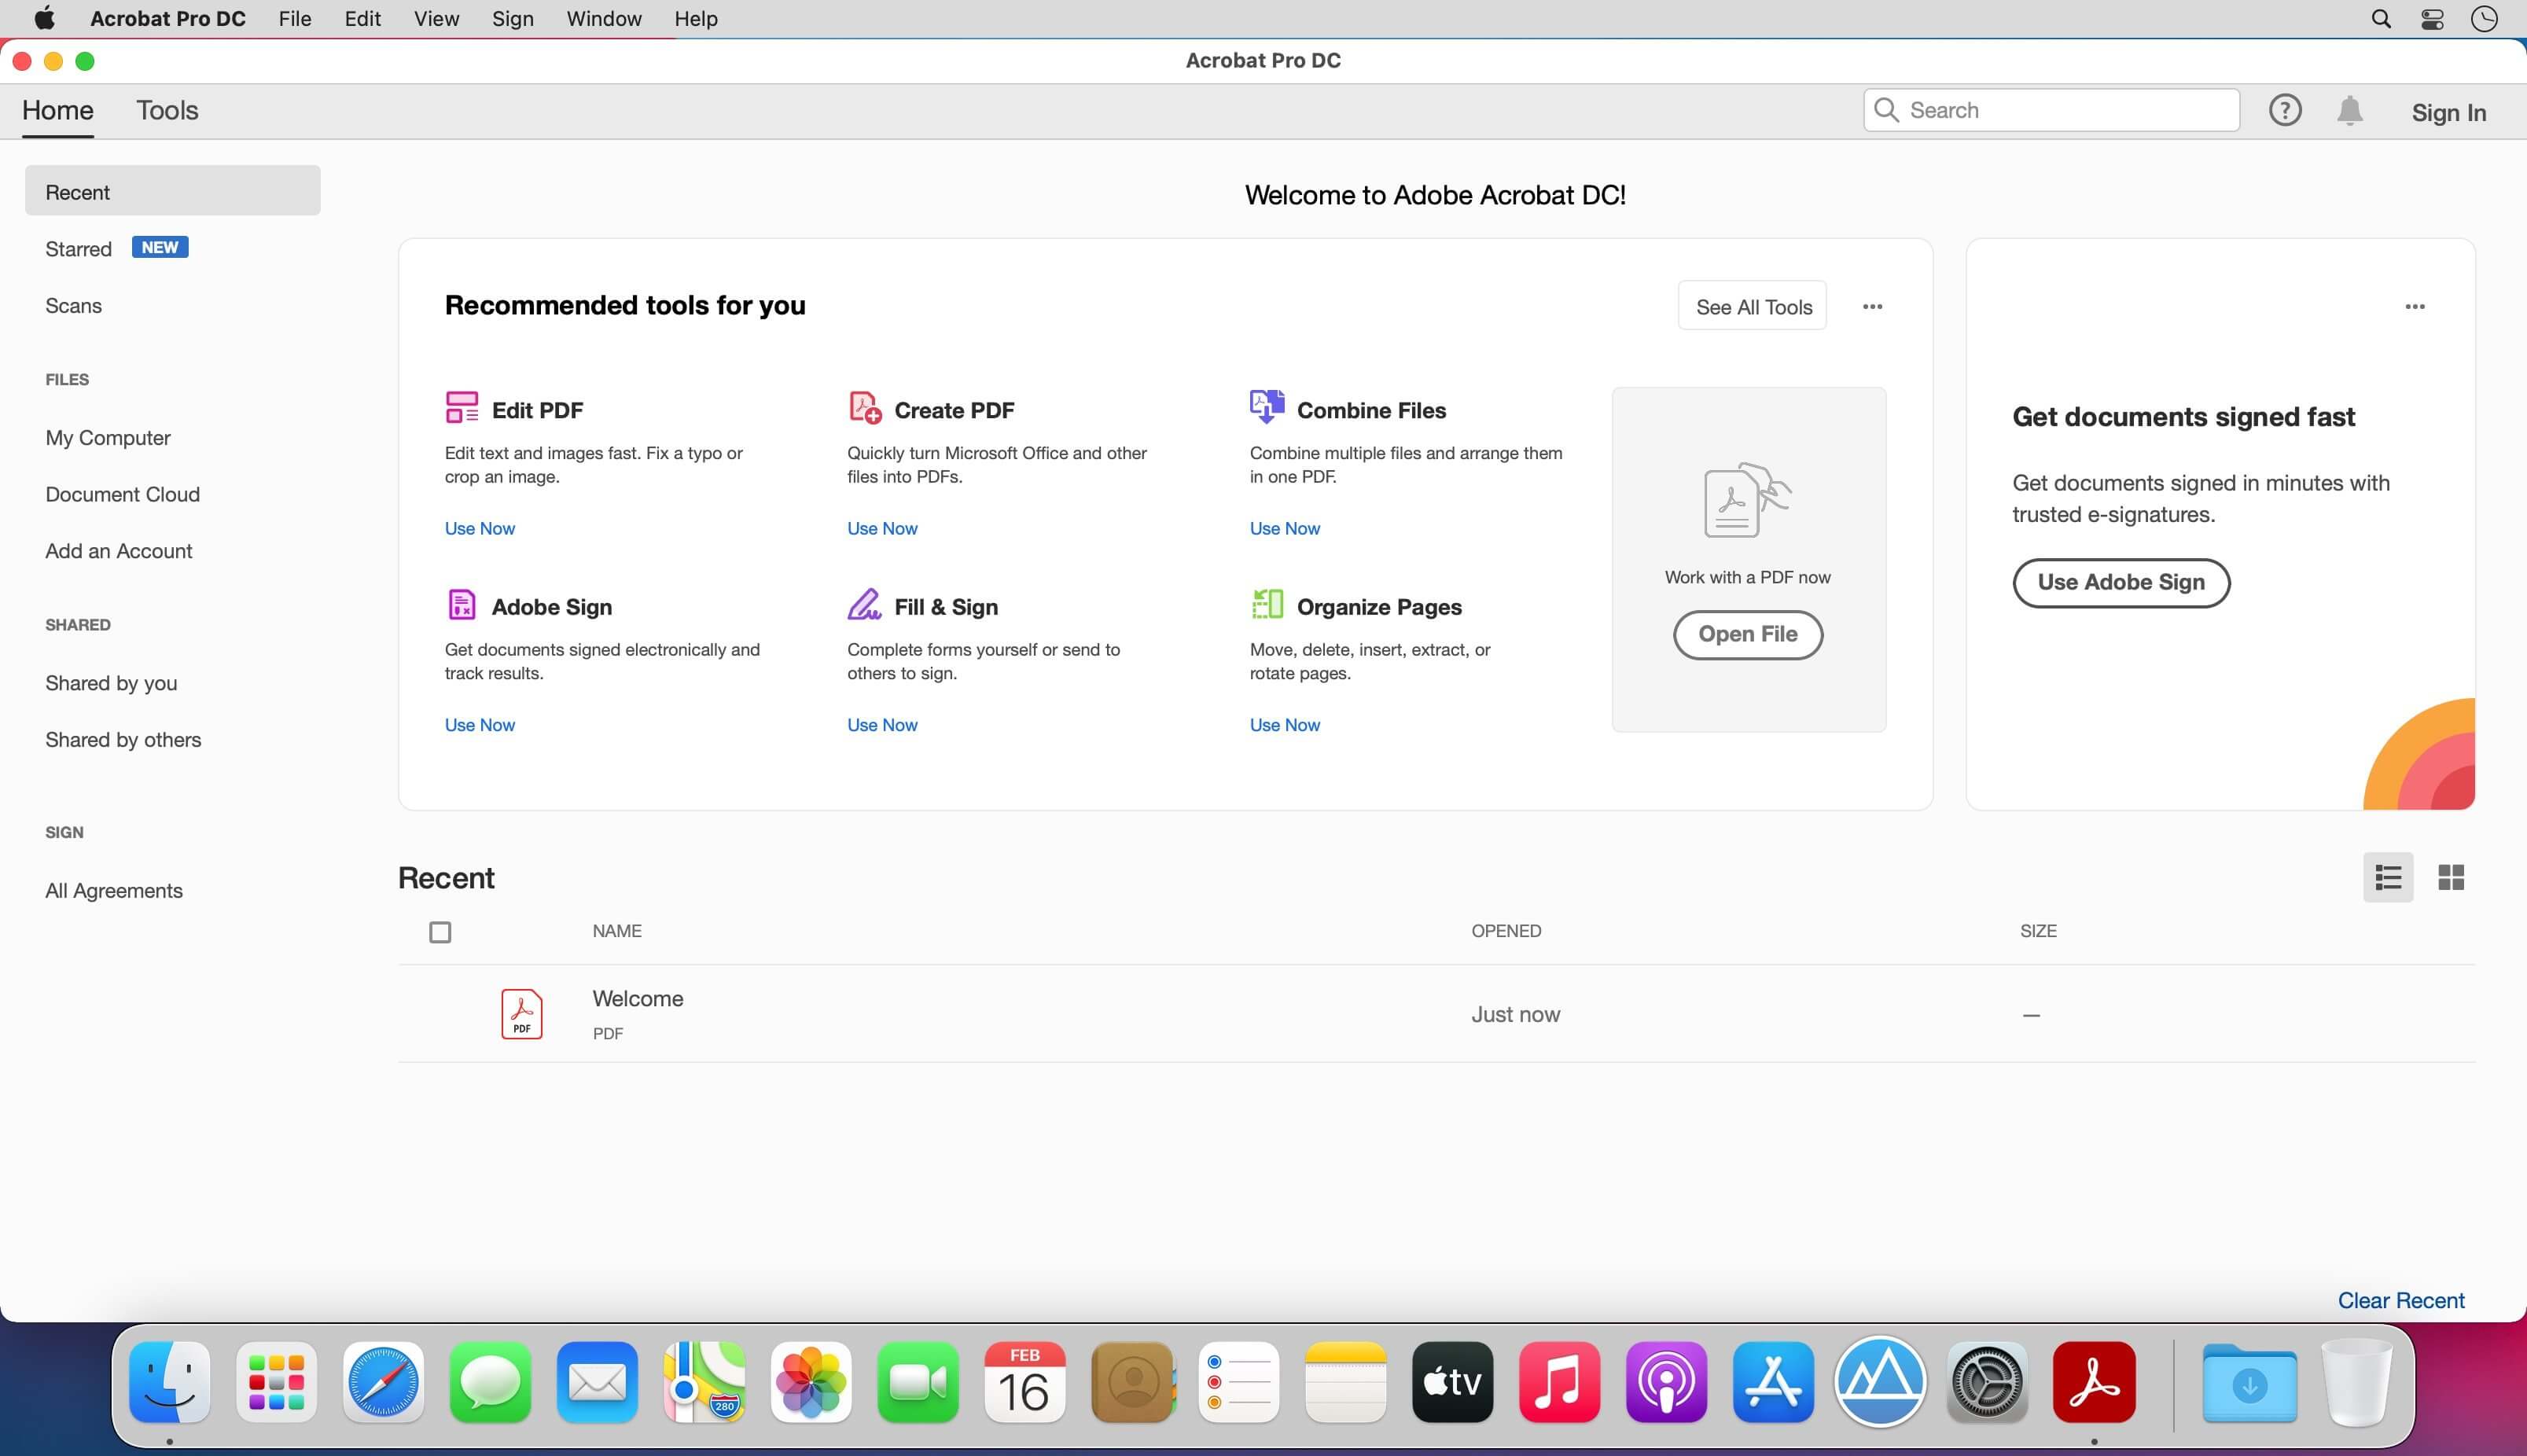
Task: Click the Organize Pages tool icon
Action: 1265,604
